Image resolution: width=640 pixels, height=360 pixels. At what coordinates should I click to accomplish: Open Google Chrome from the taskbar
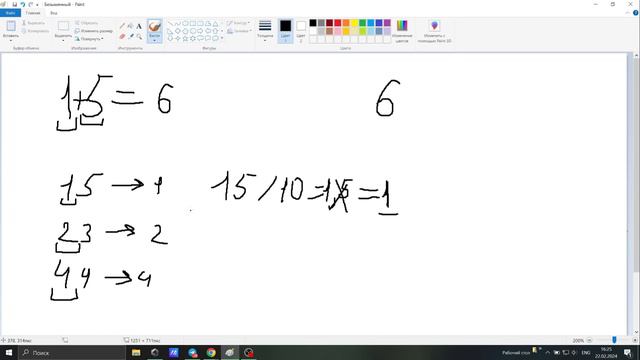pyautogui.click(x=211, y=352)
